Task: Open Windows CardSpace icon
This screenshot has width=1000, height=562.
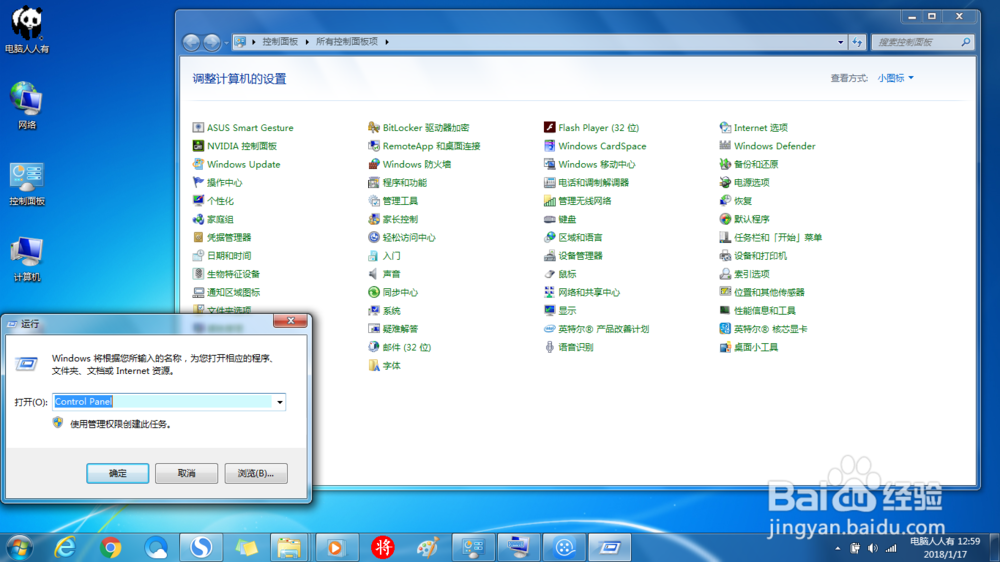Action: tap(549, 146)
